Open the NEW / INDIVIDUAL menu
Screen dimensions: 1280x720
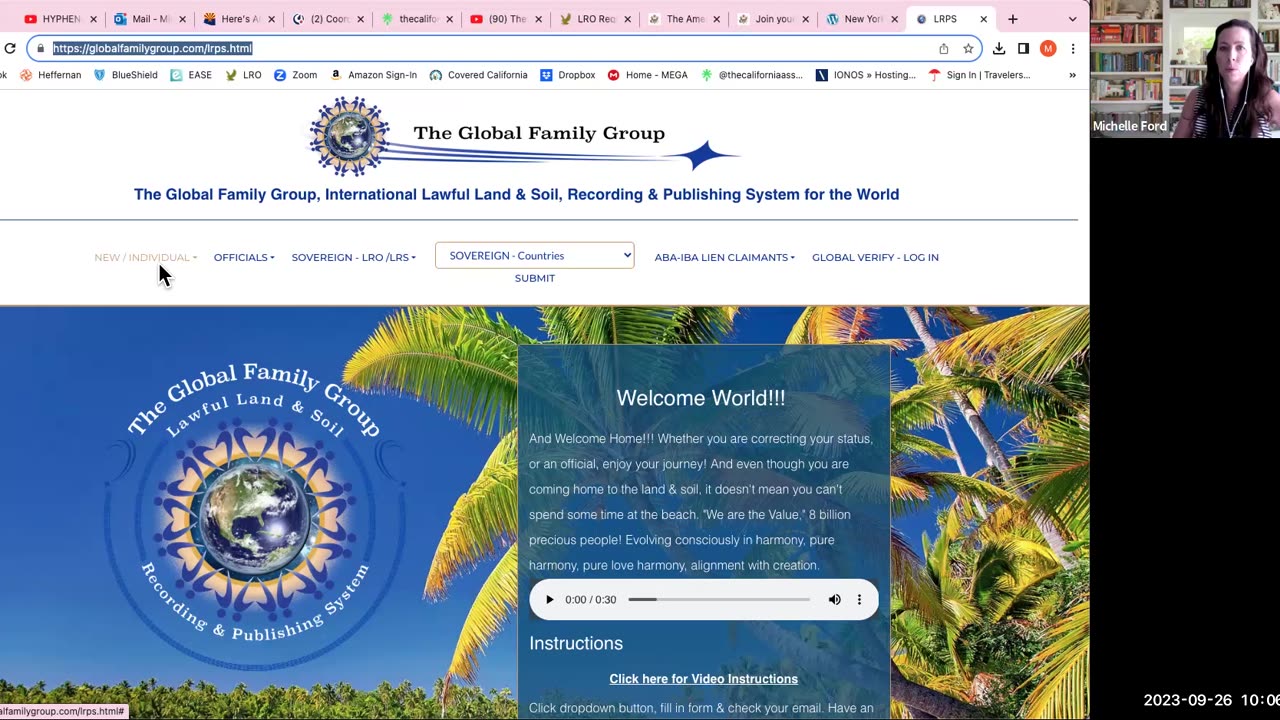(145, 257)
